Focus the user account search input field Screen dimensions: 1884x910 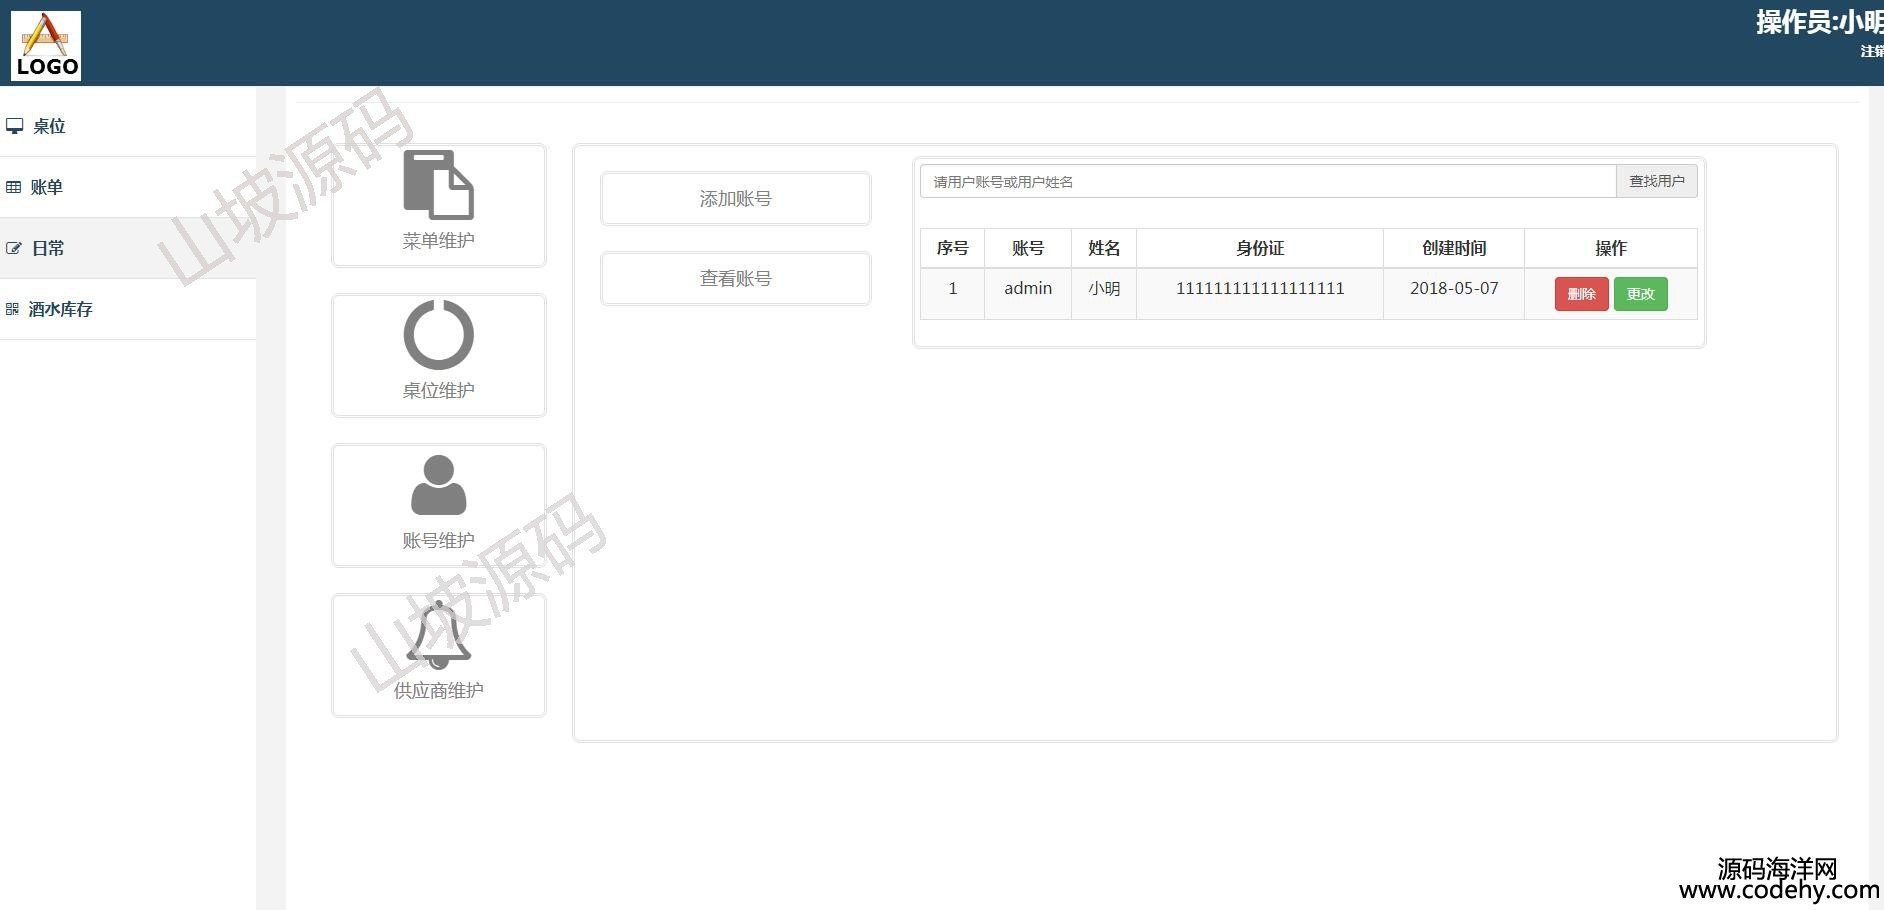pos(1267,181)
